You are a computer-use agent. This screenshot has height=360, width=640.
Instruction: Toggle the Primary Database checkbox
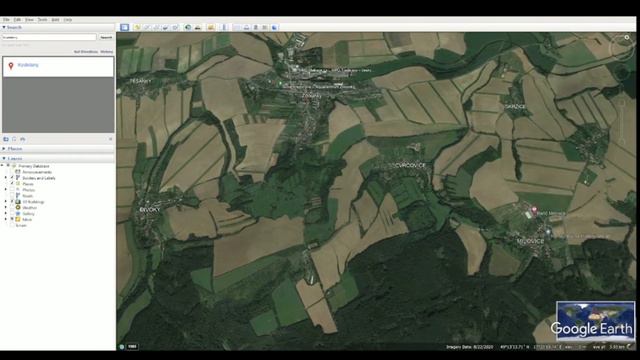(8, 166)
